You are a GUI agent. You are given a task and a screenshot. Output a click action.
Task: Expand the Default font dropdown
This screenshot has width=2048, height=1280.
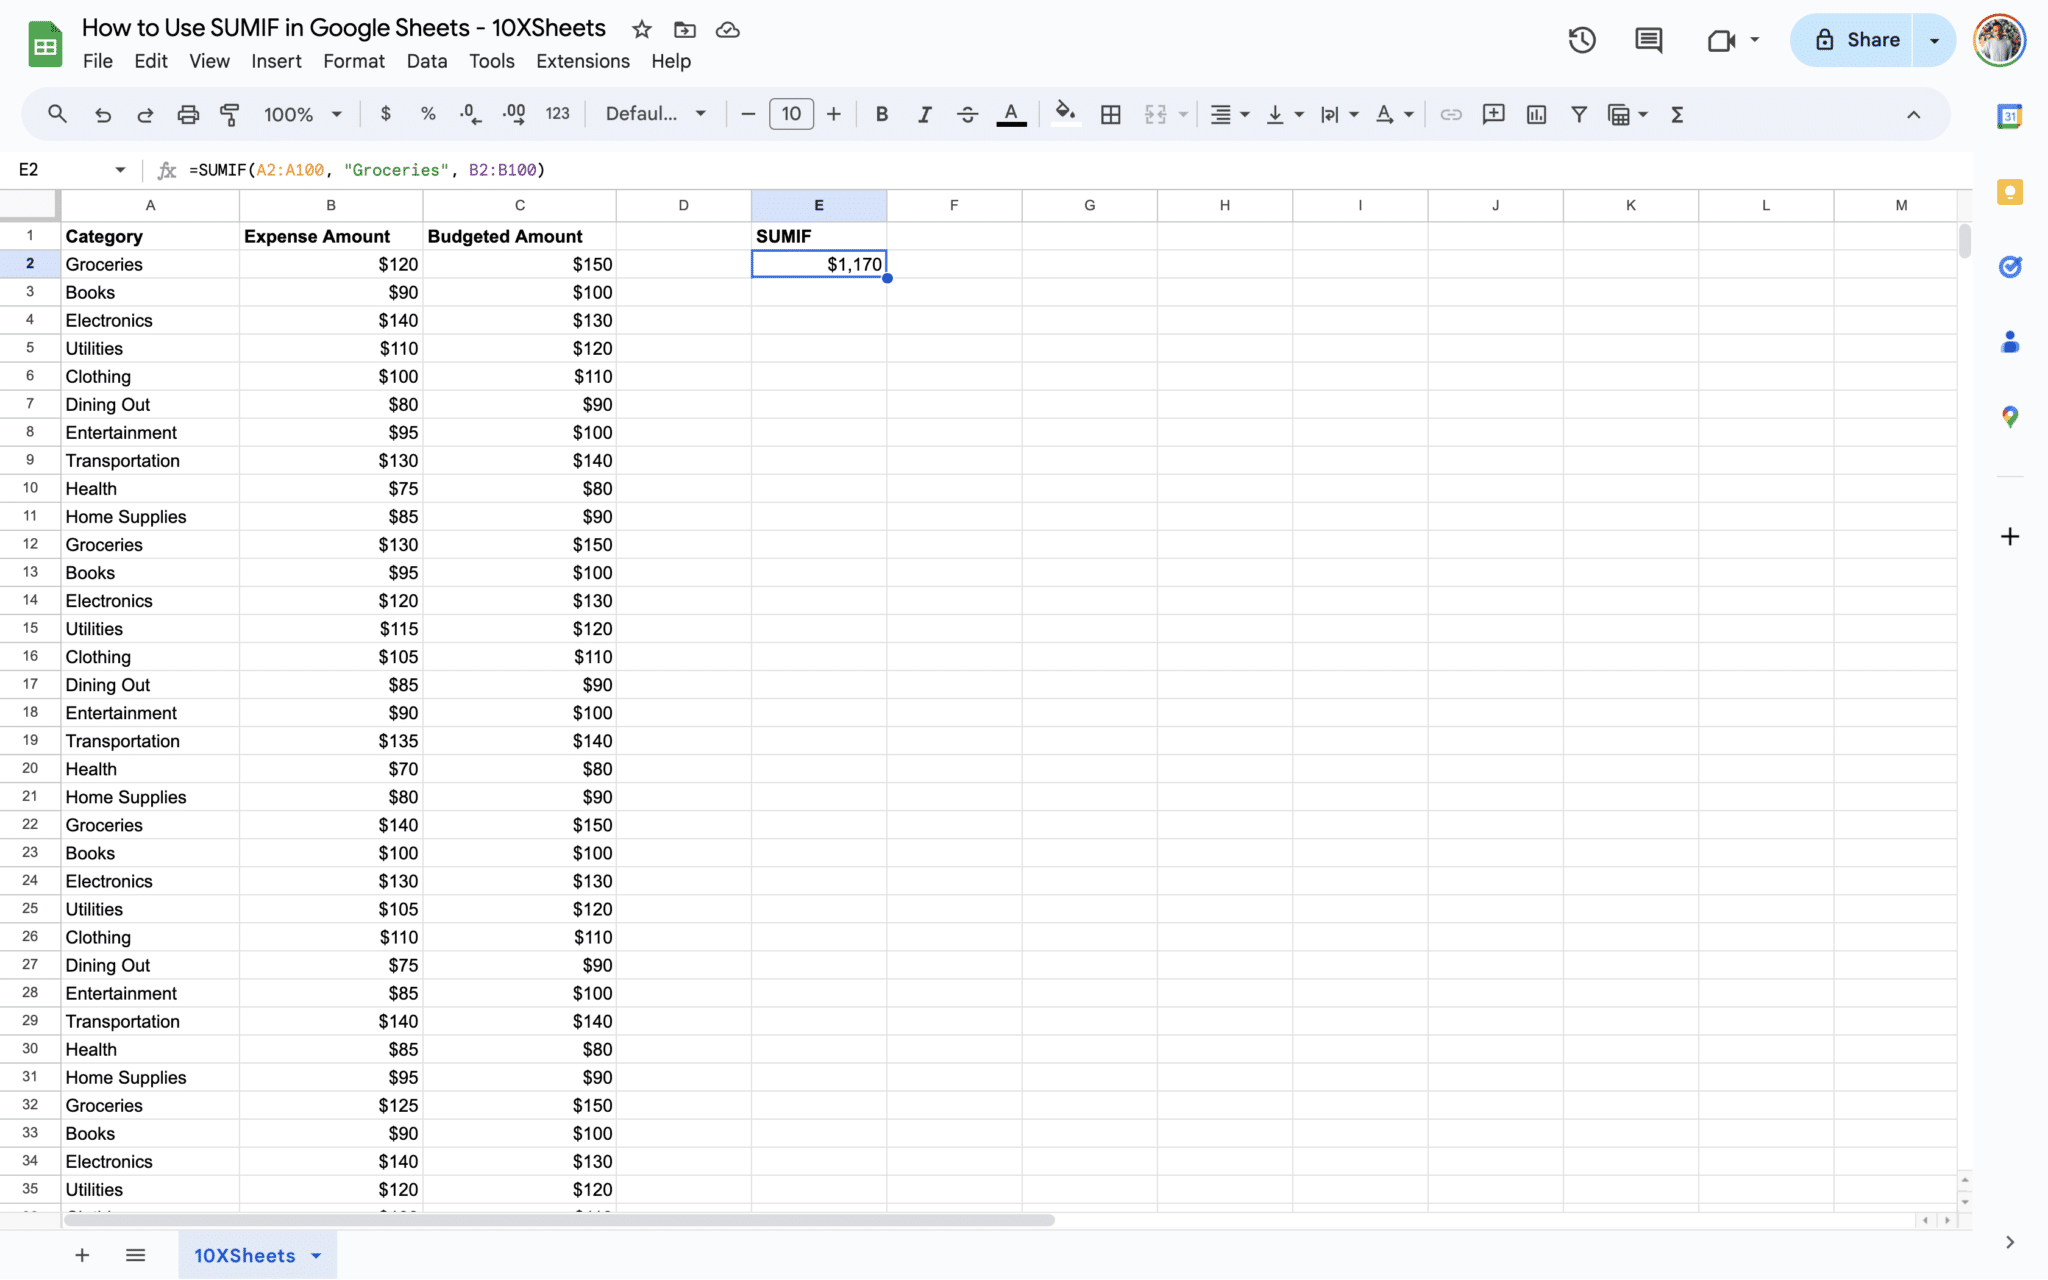pyautogui.click(x=656, y=114)
